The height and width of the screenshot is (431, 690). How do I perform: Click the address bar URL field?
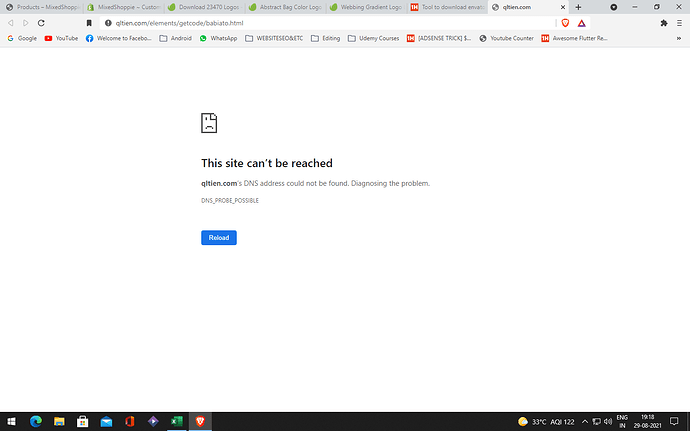pyautogui.click(x=328, y=23)
